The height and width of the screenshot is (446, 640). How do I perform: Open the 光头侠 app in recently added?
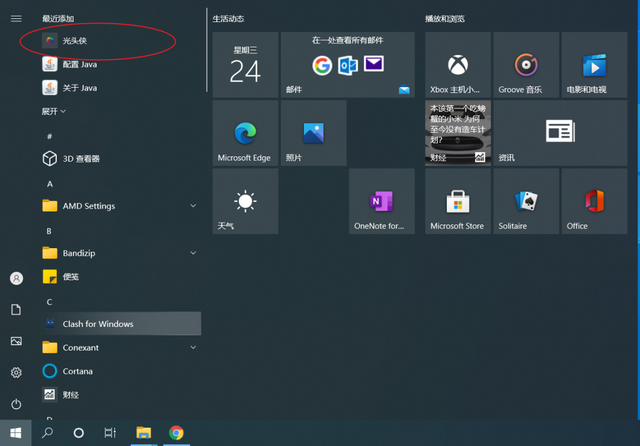(120, 40)
